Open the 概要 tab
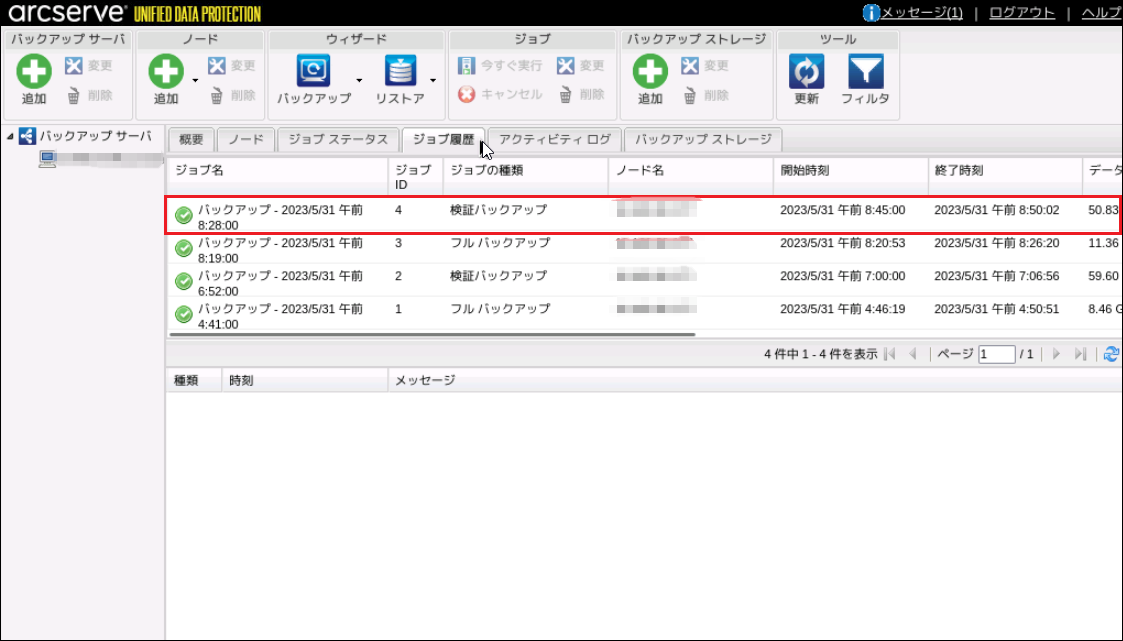Viewport: 1123px width, 641px height. tap(191, 139)
